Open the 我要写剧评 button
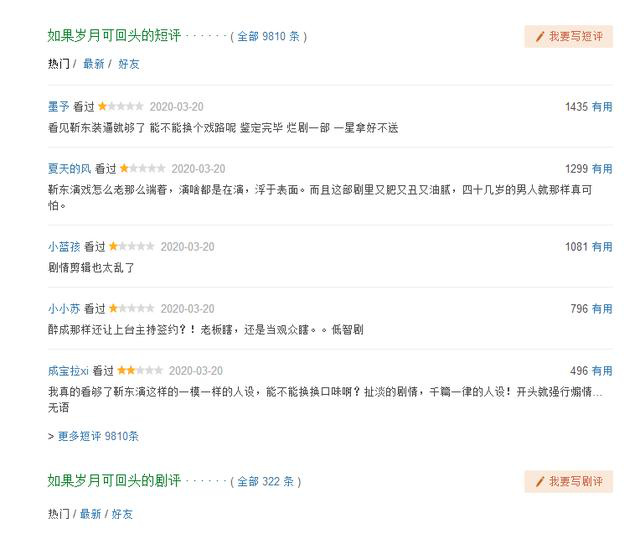Viewport: 640px width, 534px height. pos(569,481)
